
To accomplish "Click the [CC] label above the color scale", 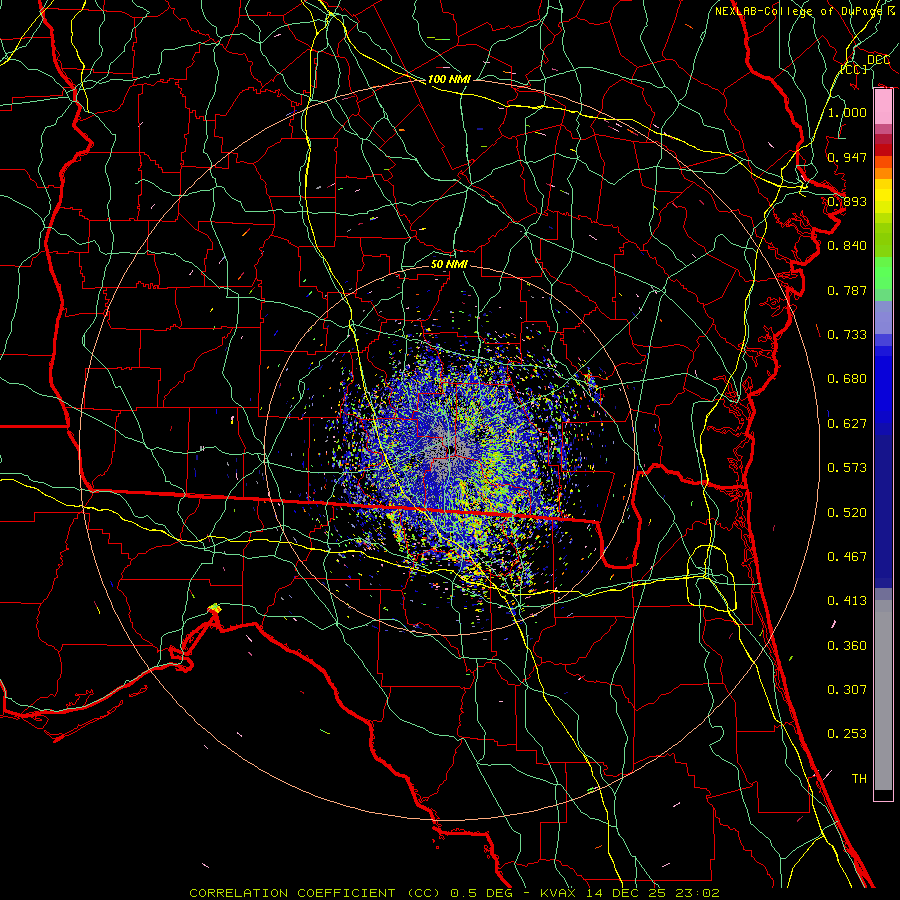I will point(854,69).
